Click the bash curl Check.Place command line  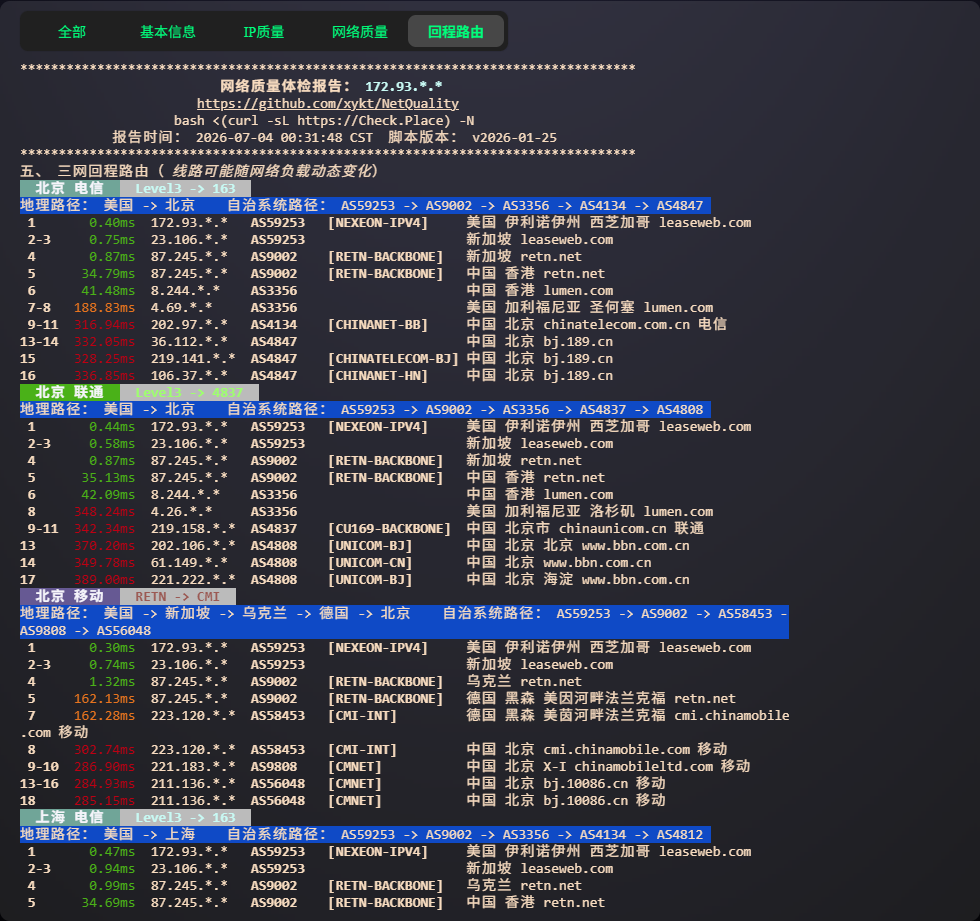pyautogui.click(x=324, y=121)
